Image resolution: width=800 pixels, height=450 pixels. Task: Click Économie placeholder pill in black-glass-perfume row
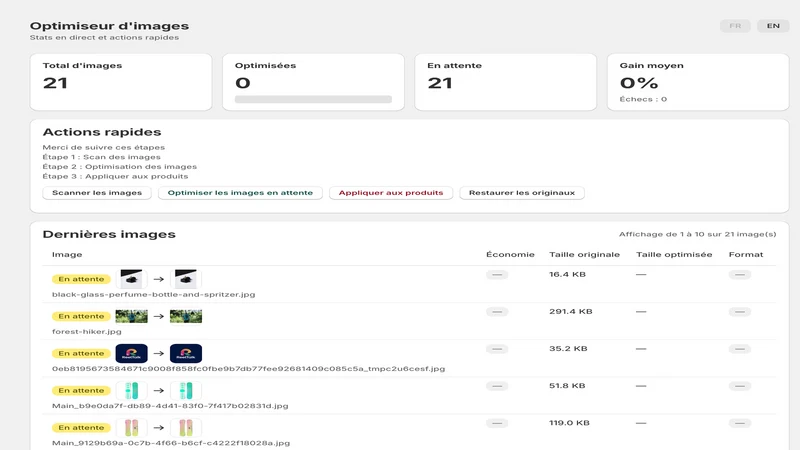497,274
